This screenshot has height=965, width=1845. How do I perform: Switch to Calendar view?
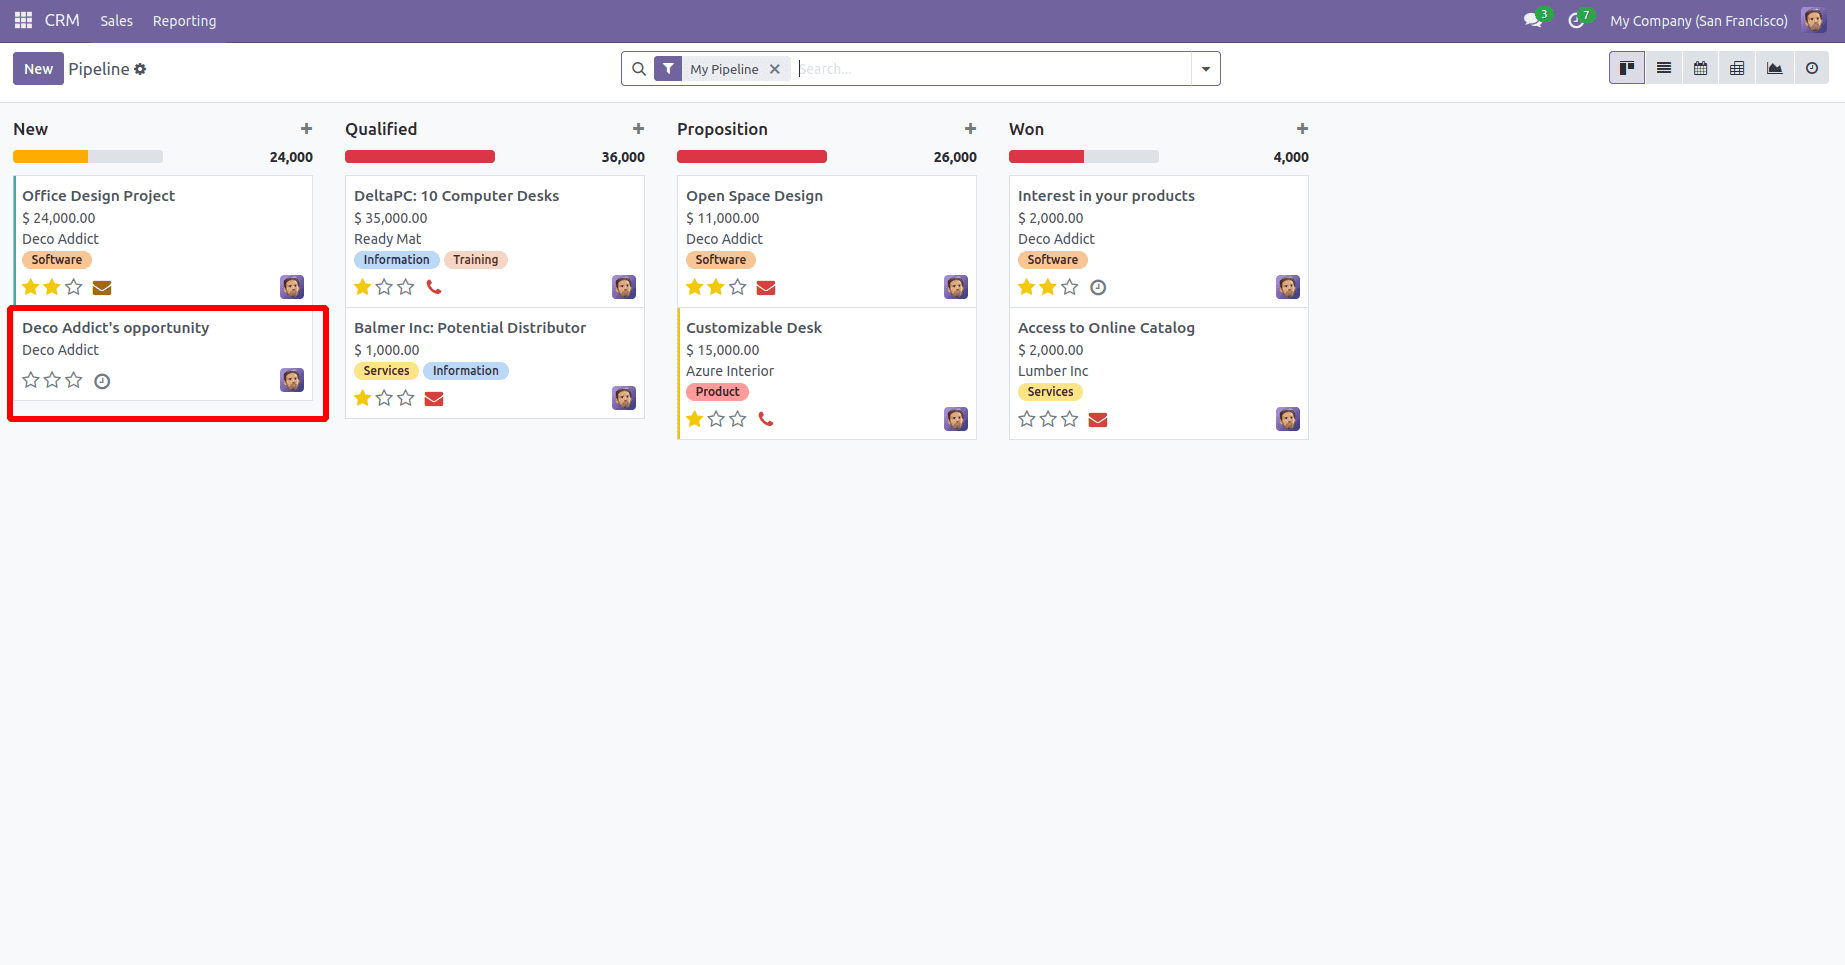click(x=1700, y=68)
